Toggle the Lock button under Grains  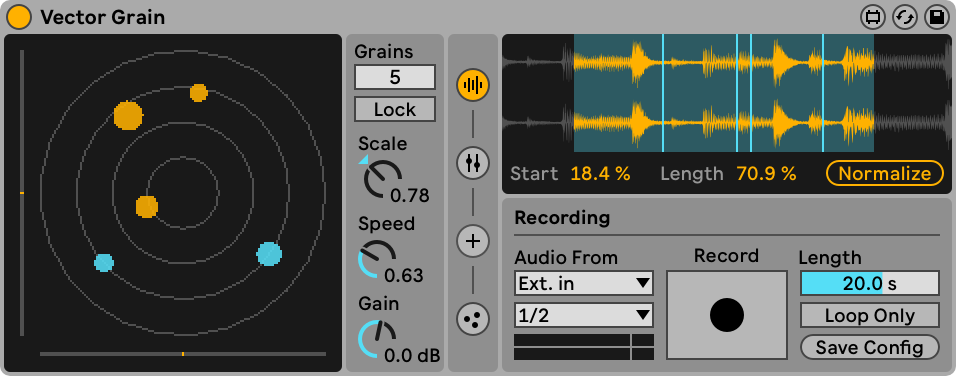(395, 109)
